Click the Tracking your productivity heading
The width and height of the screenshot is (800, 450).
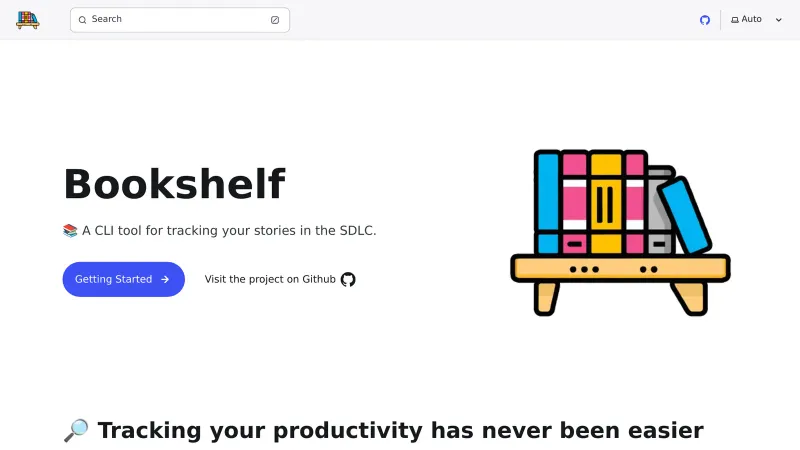pyautogui.click(x=400, y=431)
